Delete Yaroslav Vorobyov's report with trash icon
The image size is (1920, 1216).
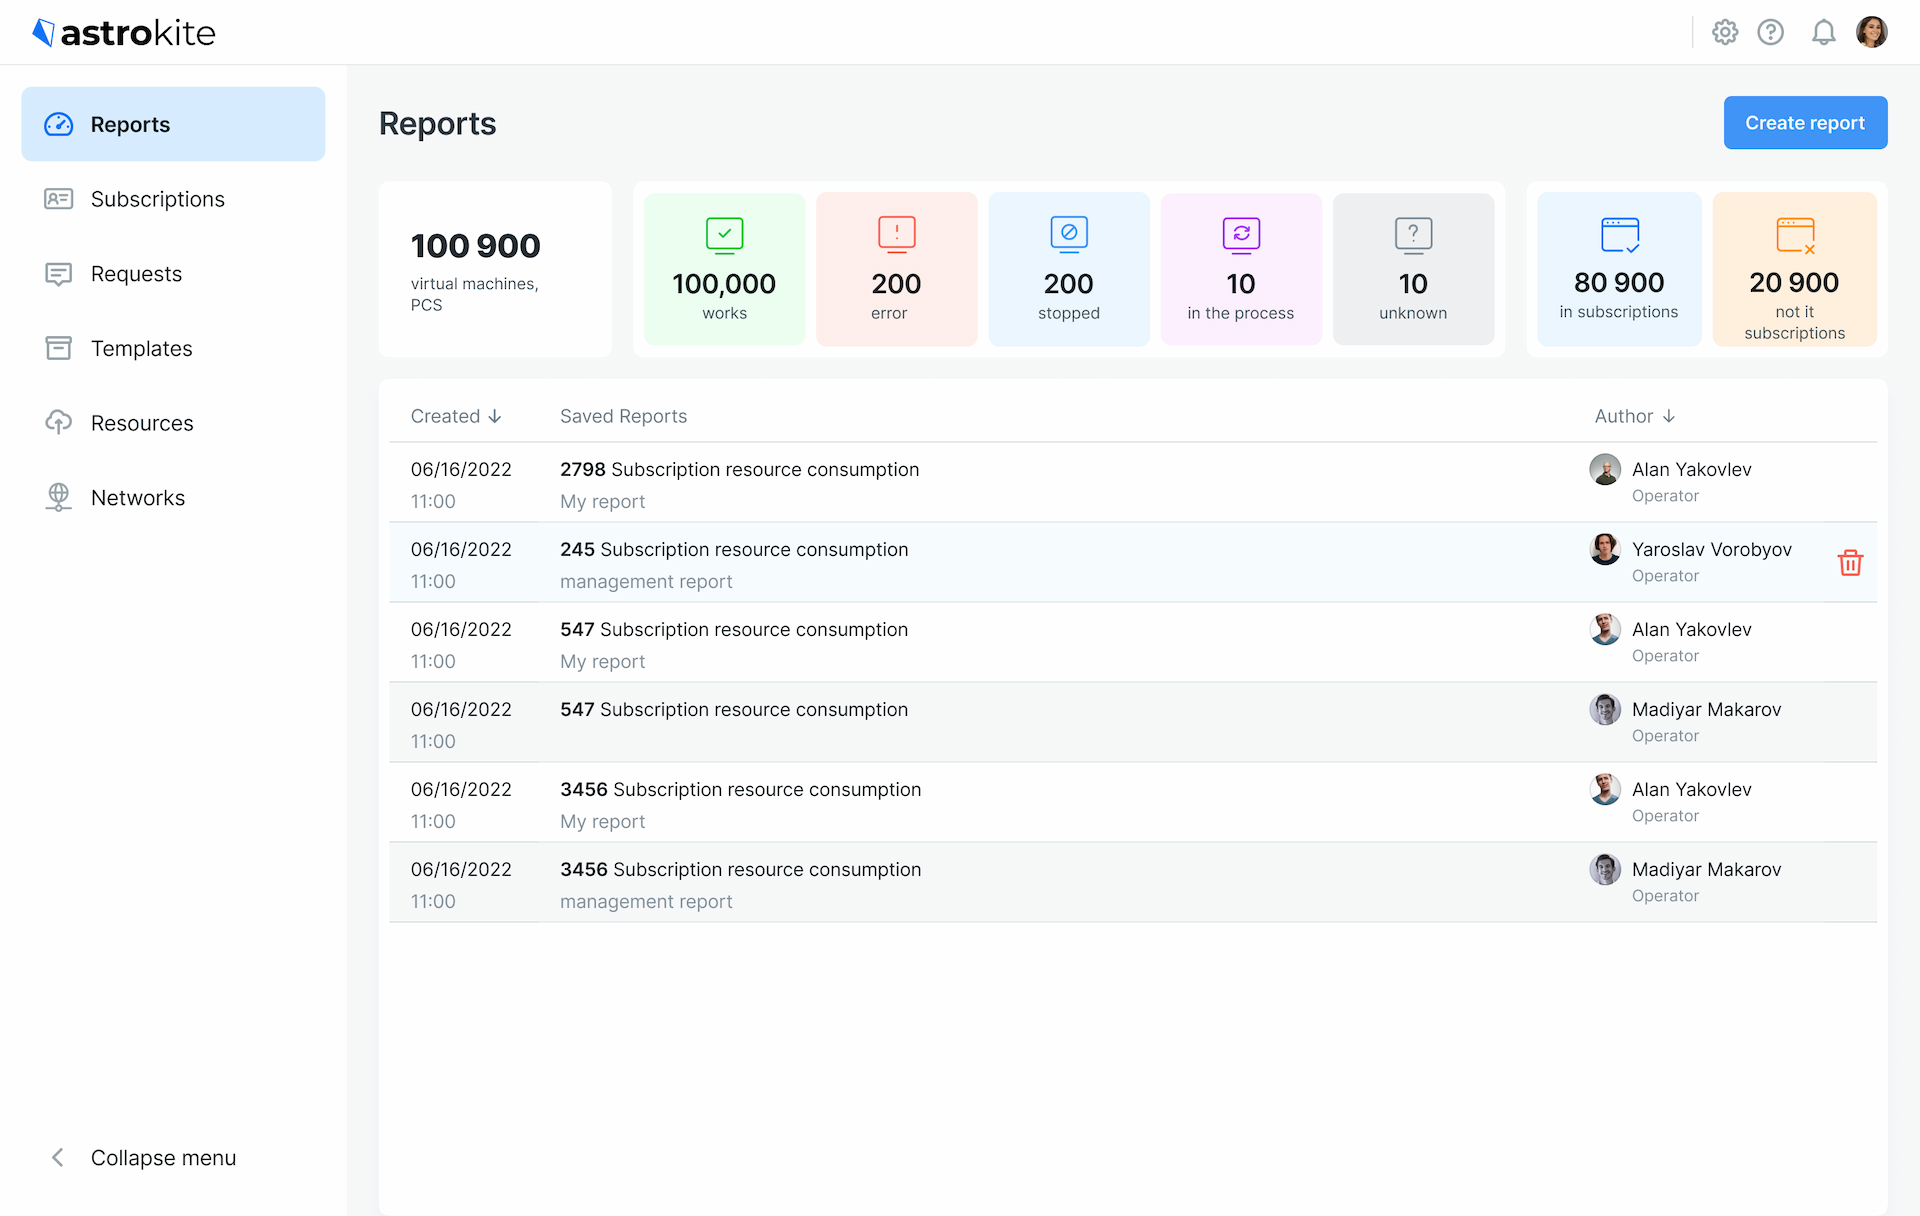(x=1850, y=563)
